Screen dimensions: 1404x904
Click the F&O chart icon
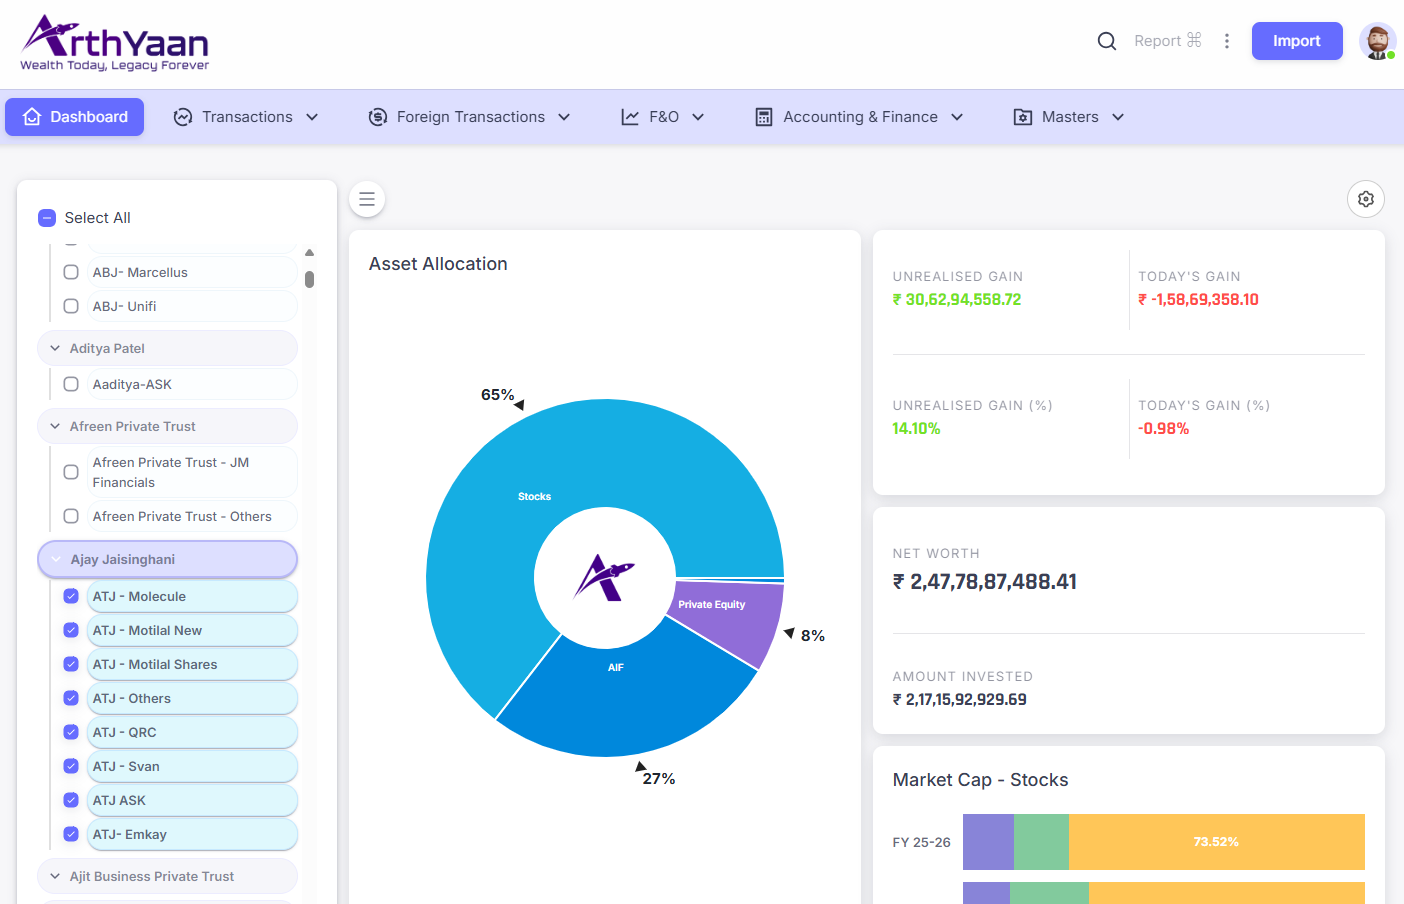click(630, 117)
